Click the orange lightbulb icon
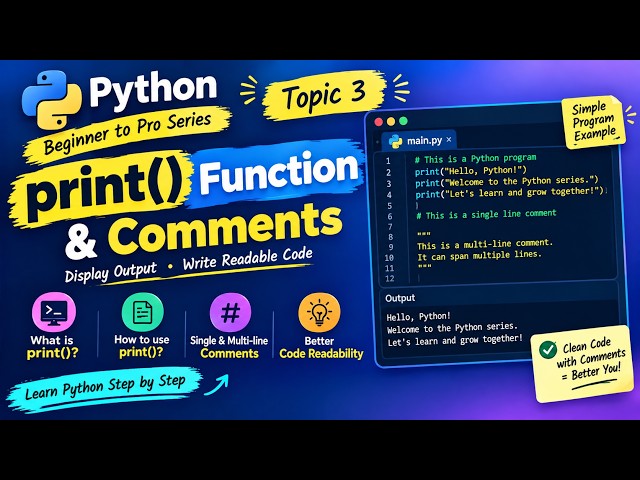 (319, 313)
